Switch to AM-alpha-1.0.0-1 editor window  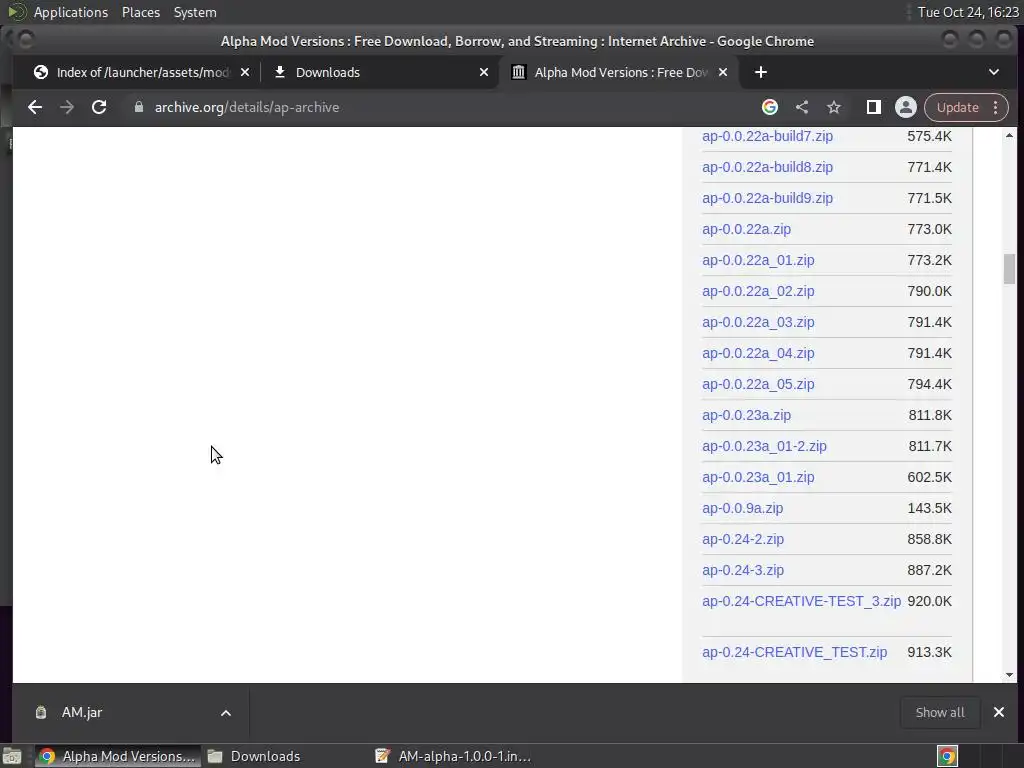click(x=454, y=756)
